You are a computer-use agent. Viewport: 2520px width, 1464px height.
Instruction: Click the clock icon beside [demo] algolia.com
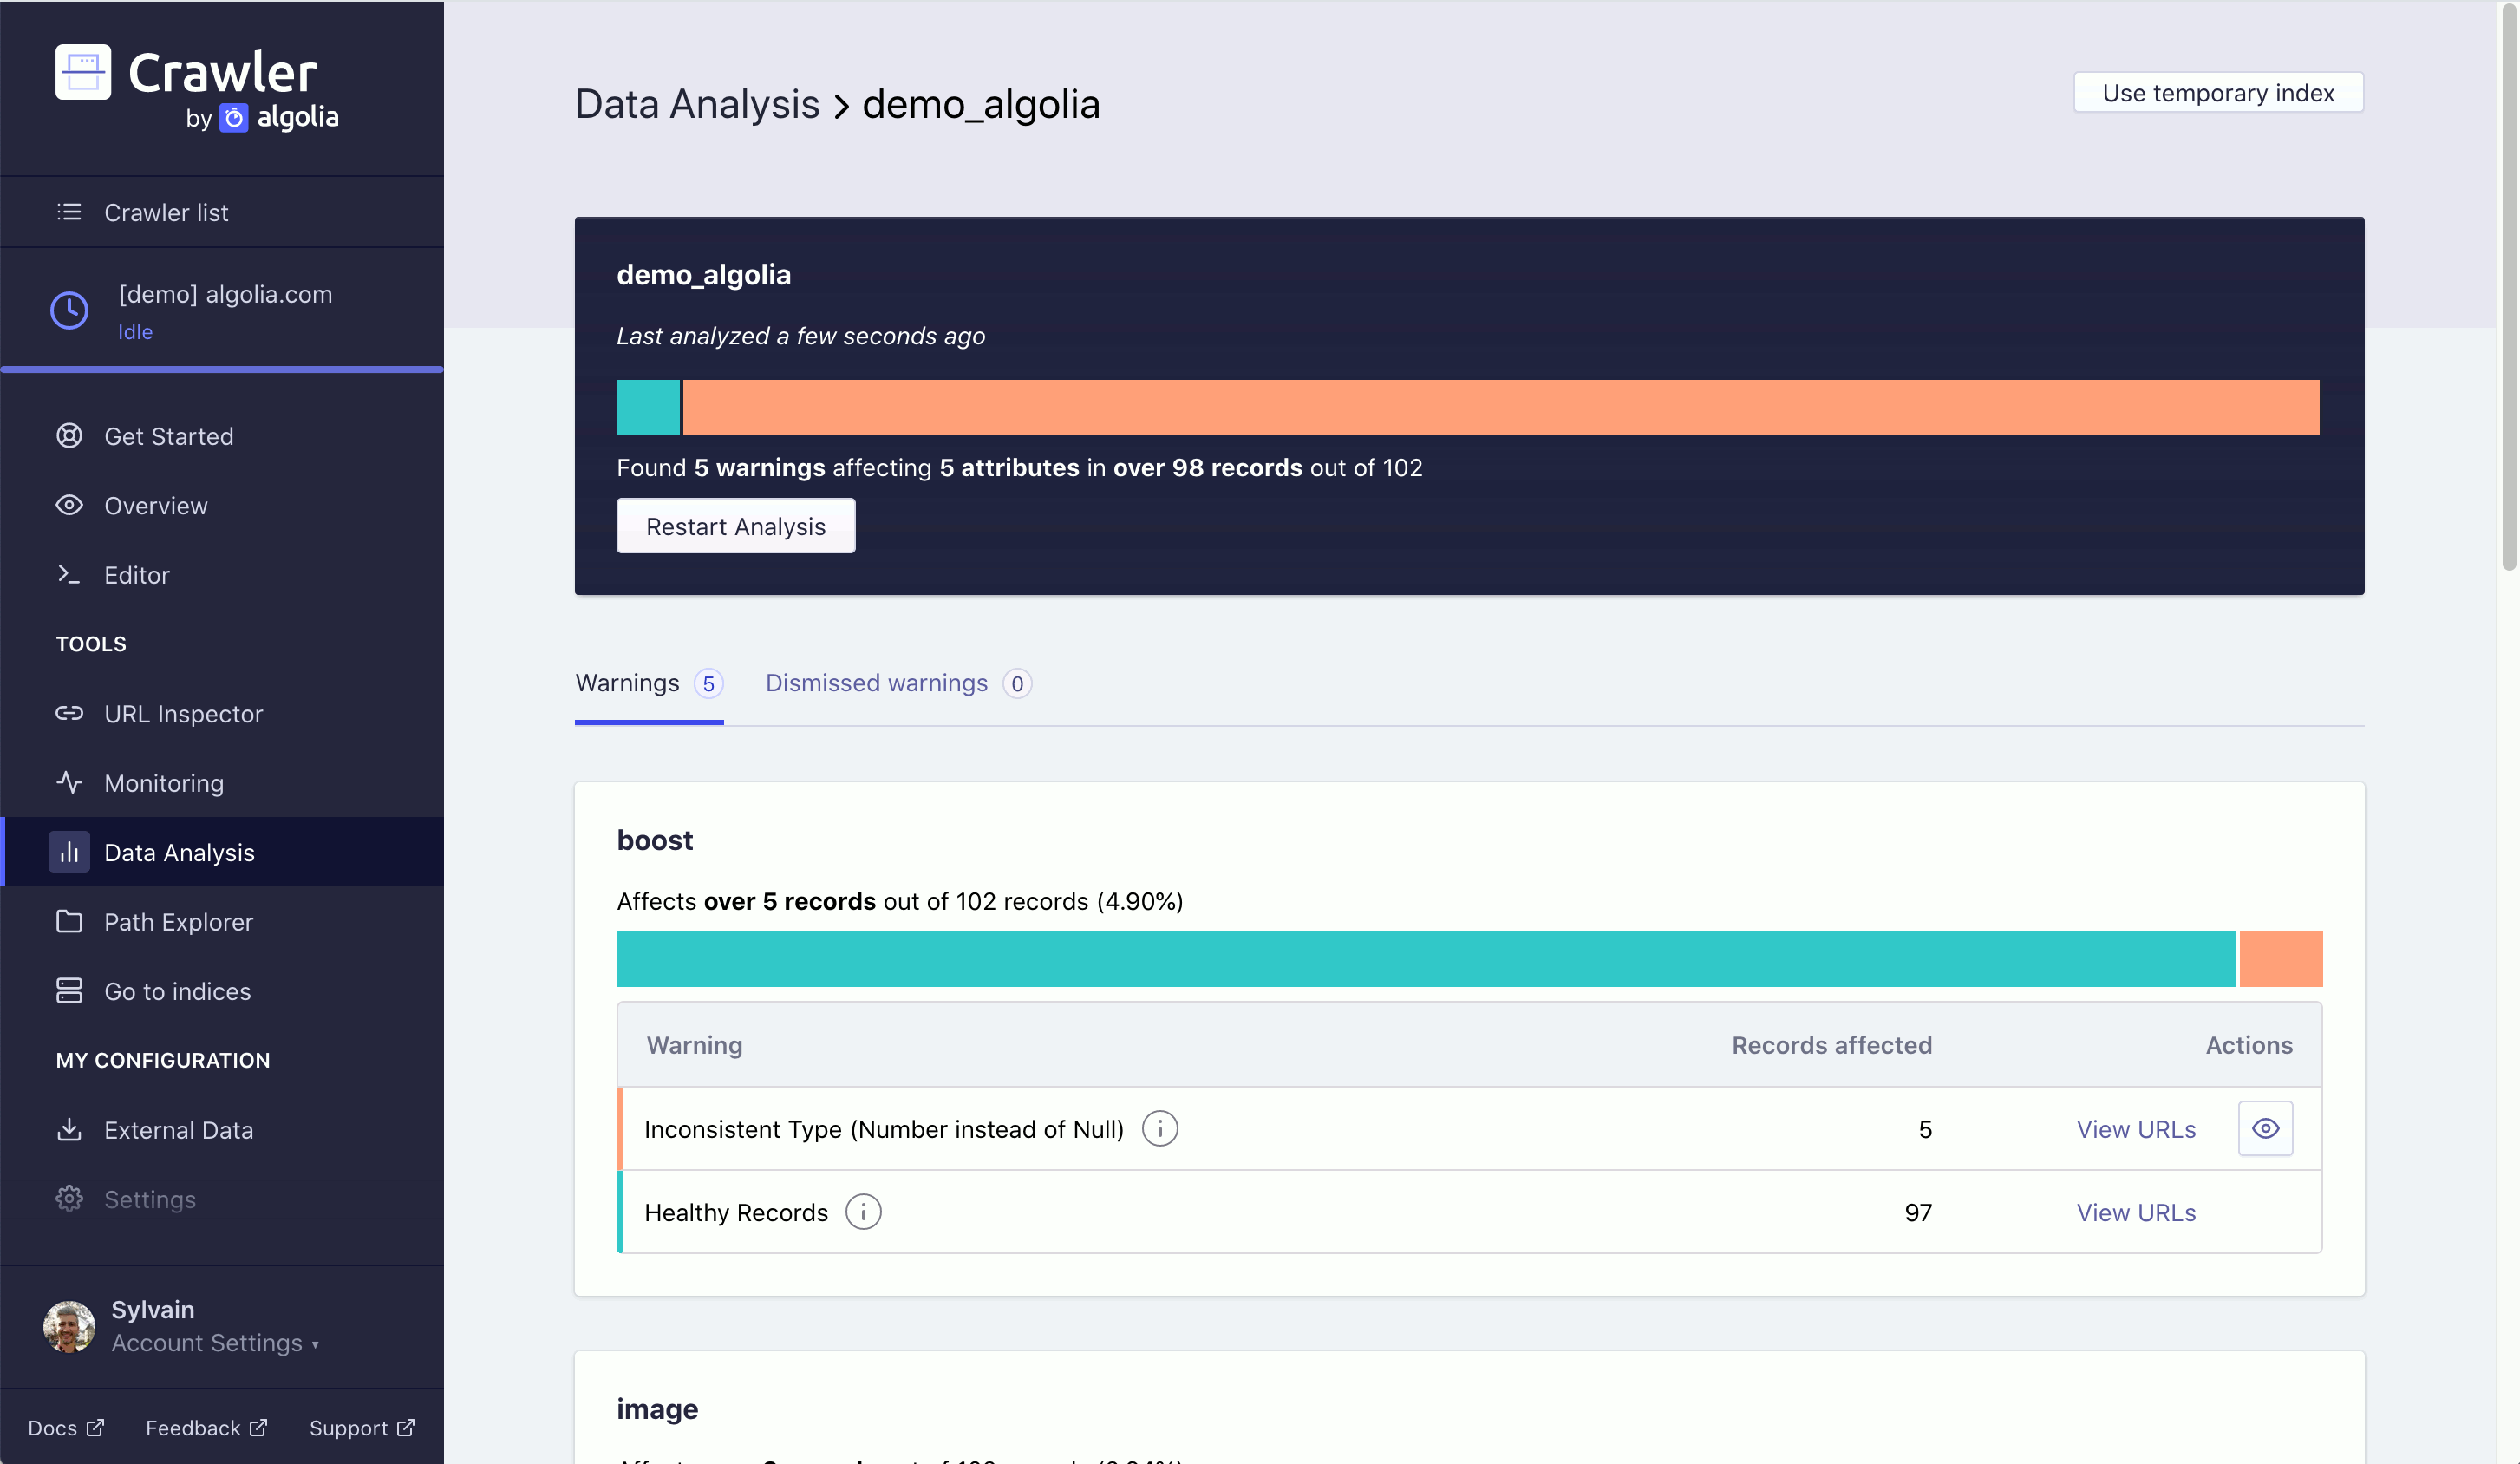point(69,310)
